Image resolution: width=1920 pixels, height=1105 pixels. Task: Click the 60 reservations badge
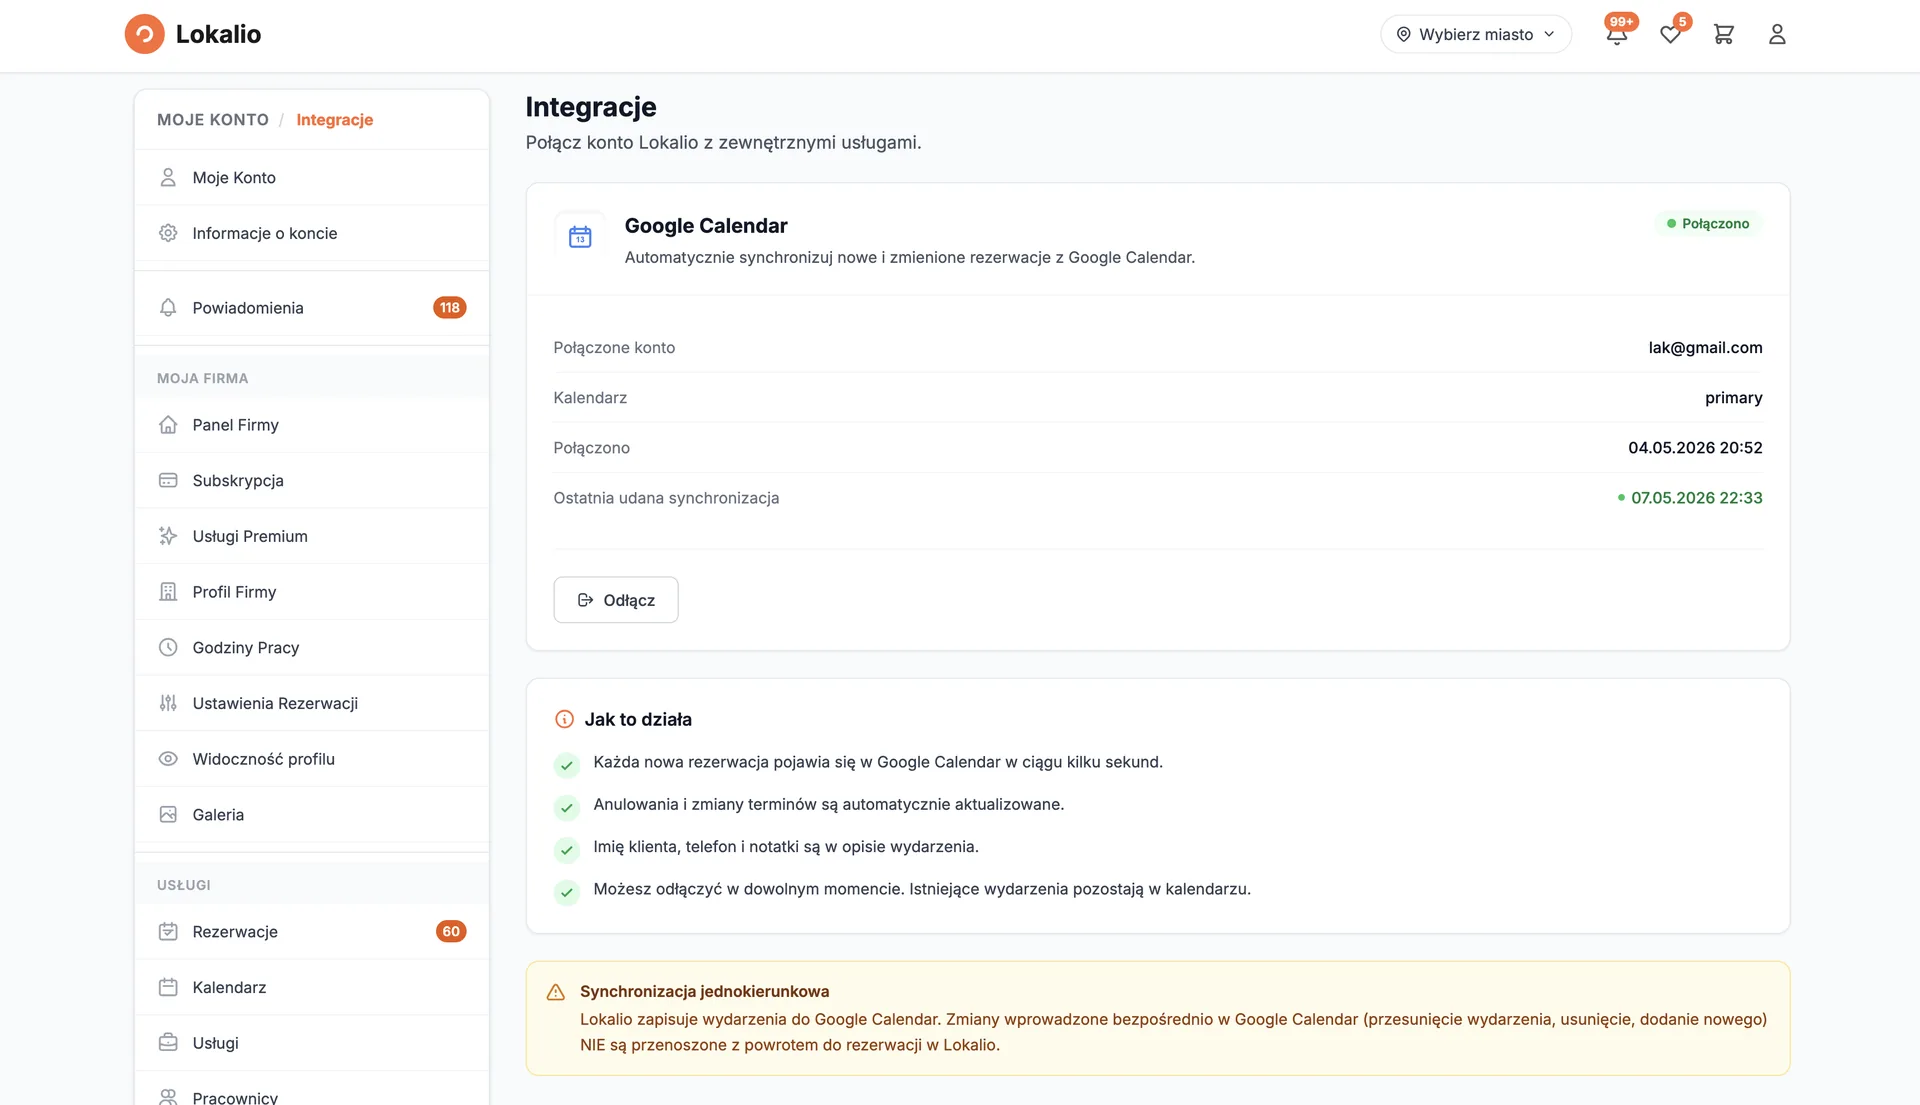click(451, 932)
